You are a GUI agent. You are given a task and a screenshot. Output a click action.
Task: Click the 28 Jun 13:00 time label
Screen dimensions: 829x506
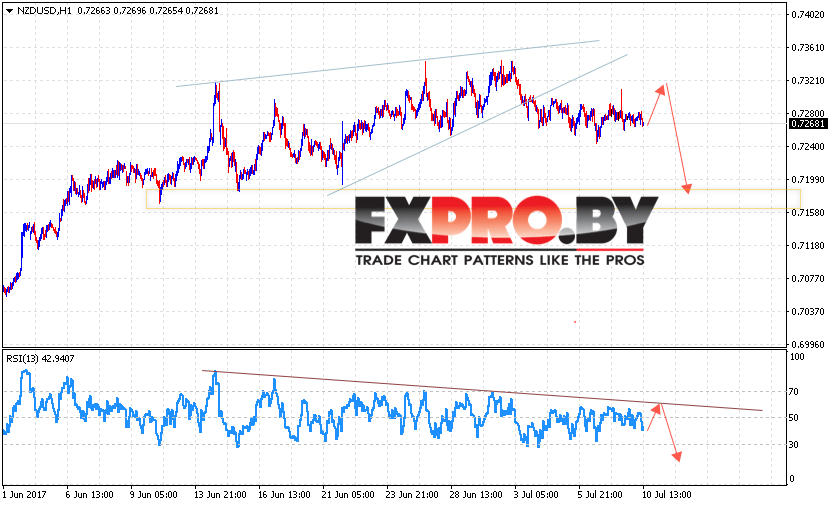[476, 495]
